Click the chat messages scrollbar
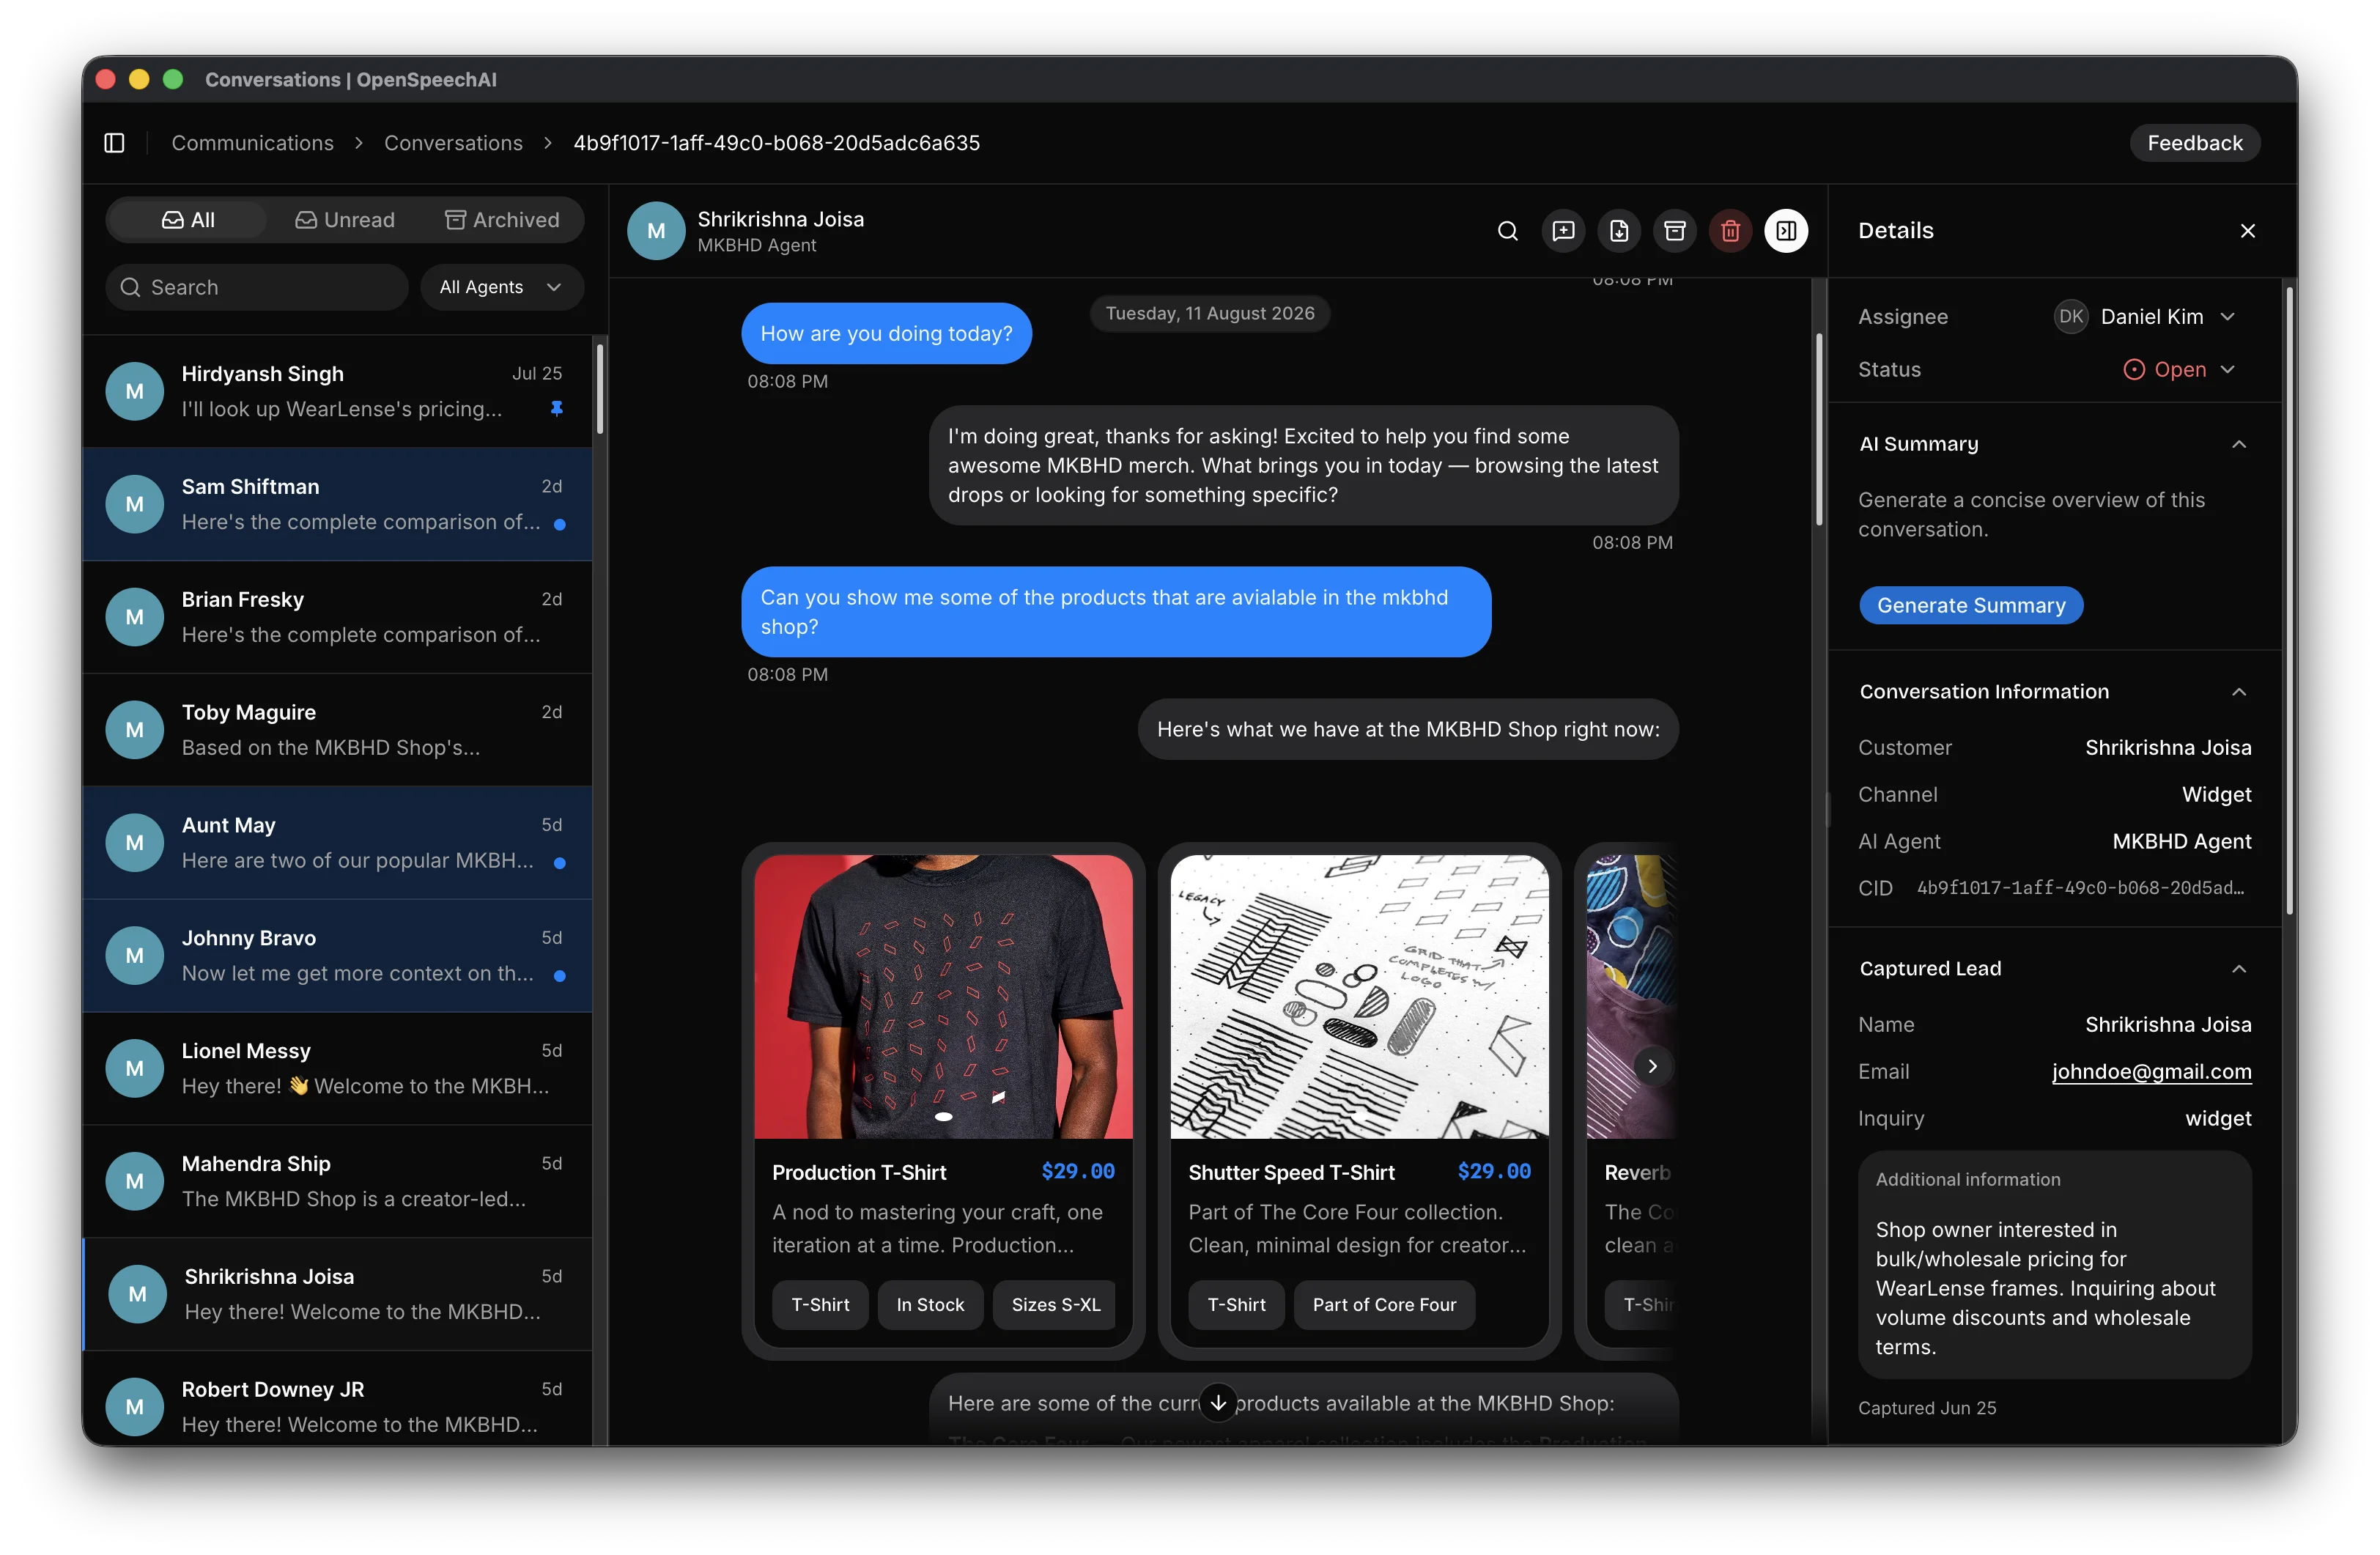The image size is (2380, 1555). 1819,430
